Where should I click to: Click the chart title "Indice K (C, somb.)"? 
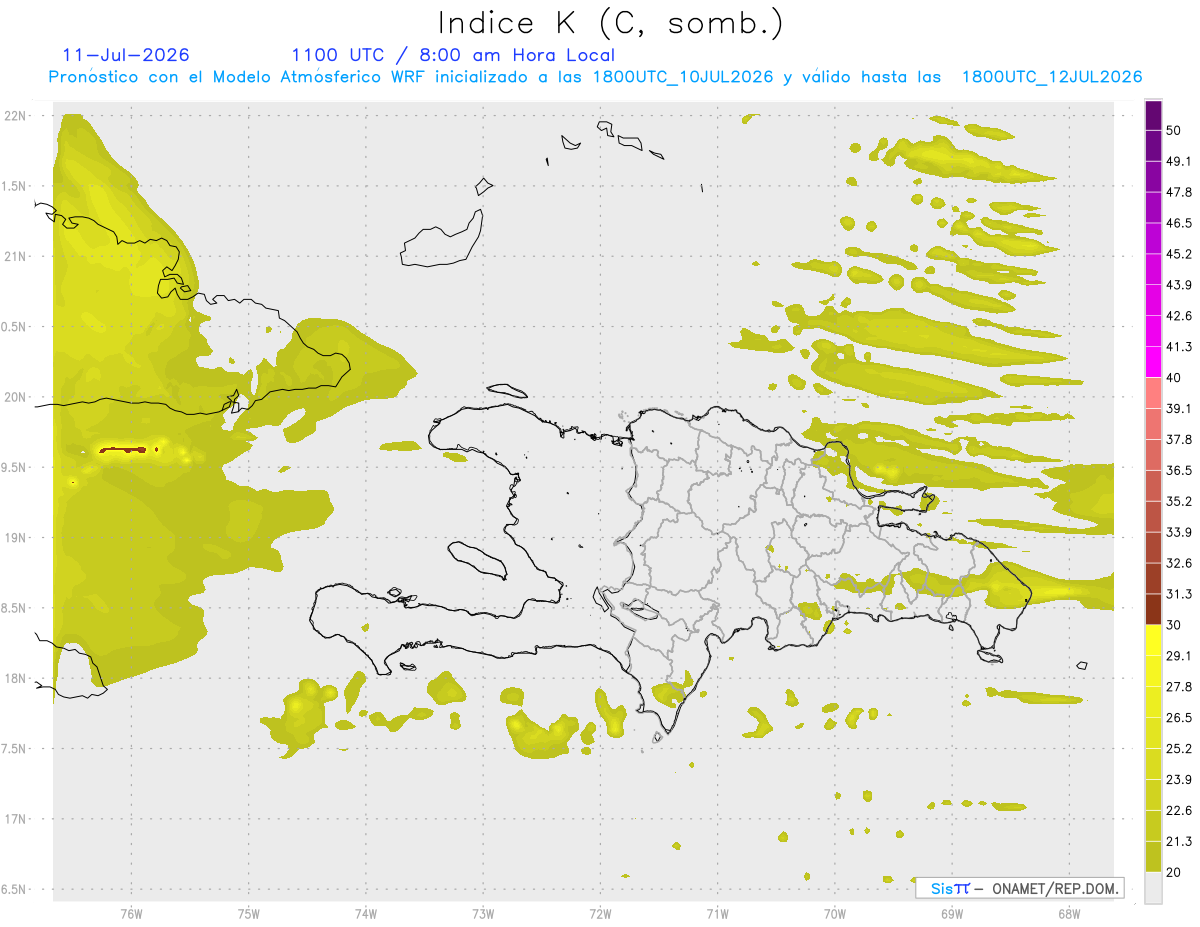pos(610,23)
